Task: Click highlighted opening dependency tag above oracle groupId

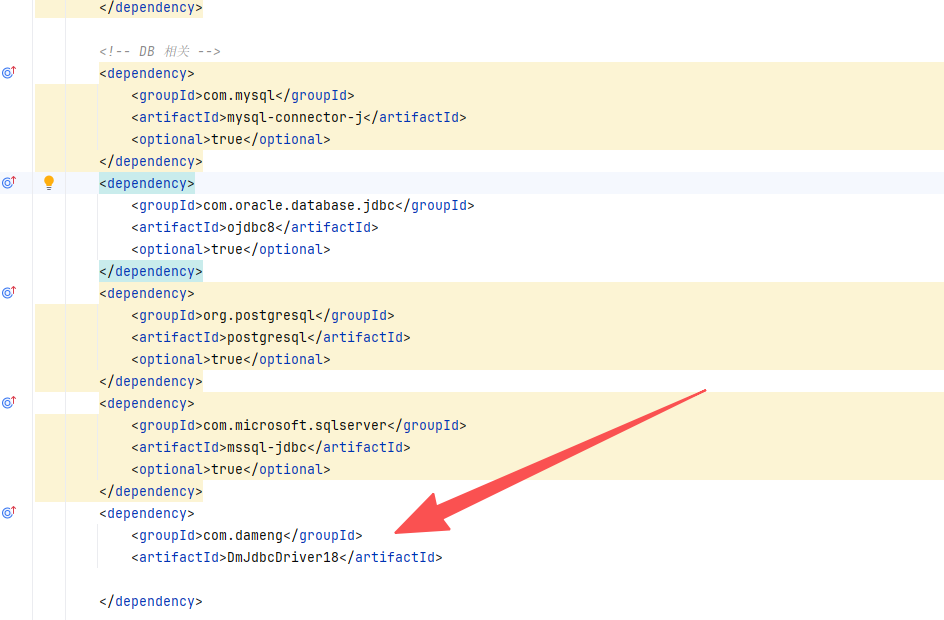Action: [147, 184]
